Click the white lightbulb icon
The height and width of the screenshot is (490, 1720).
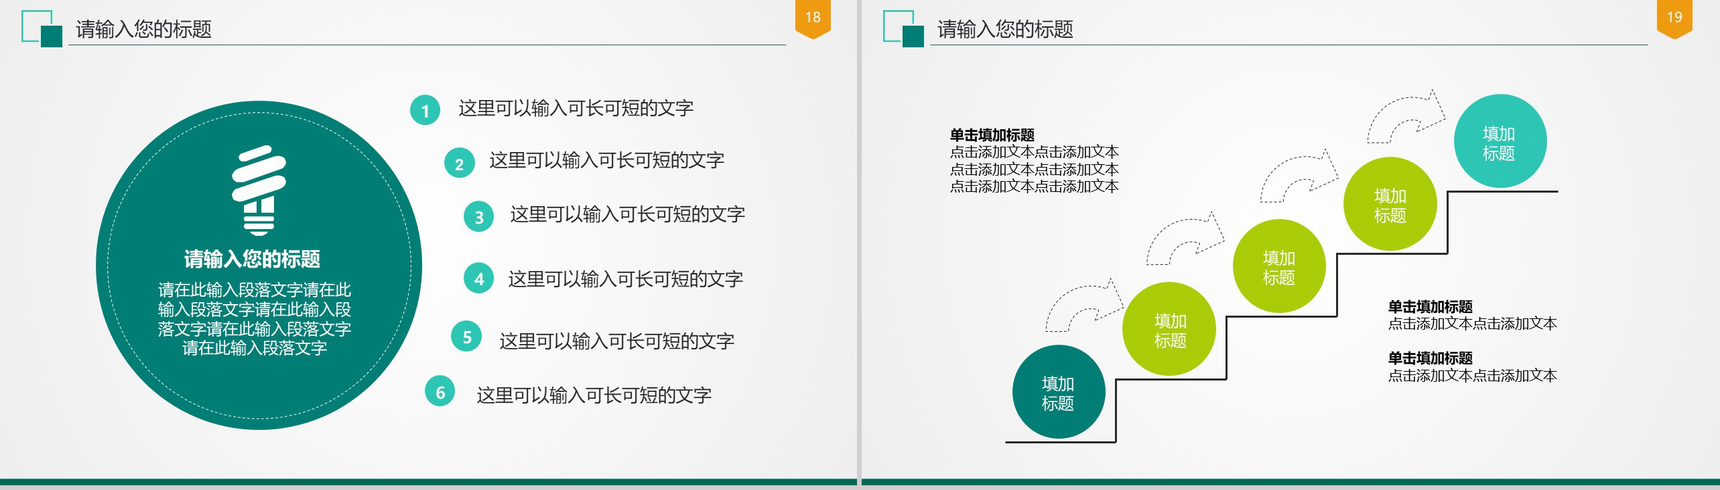click(x=259, y=190)
